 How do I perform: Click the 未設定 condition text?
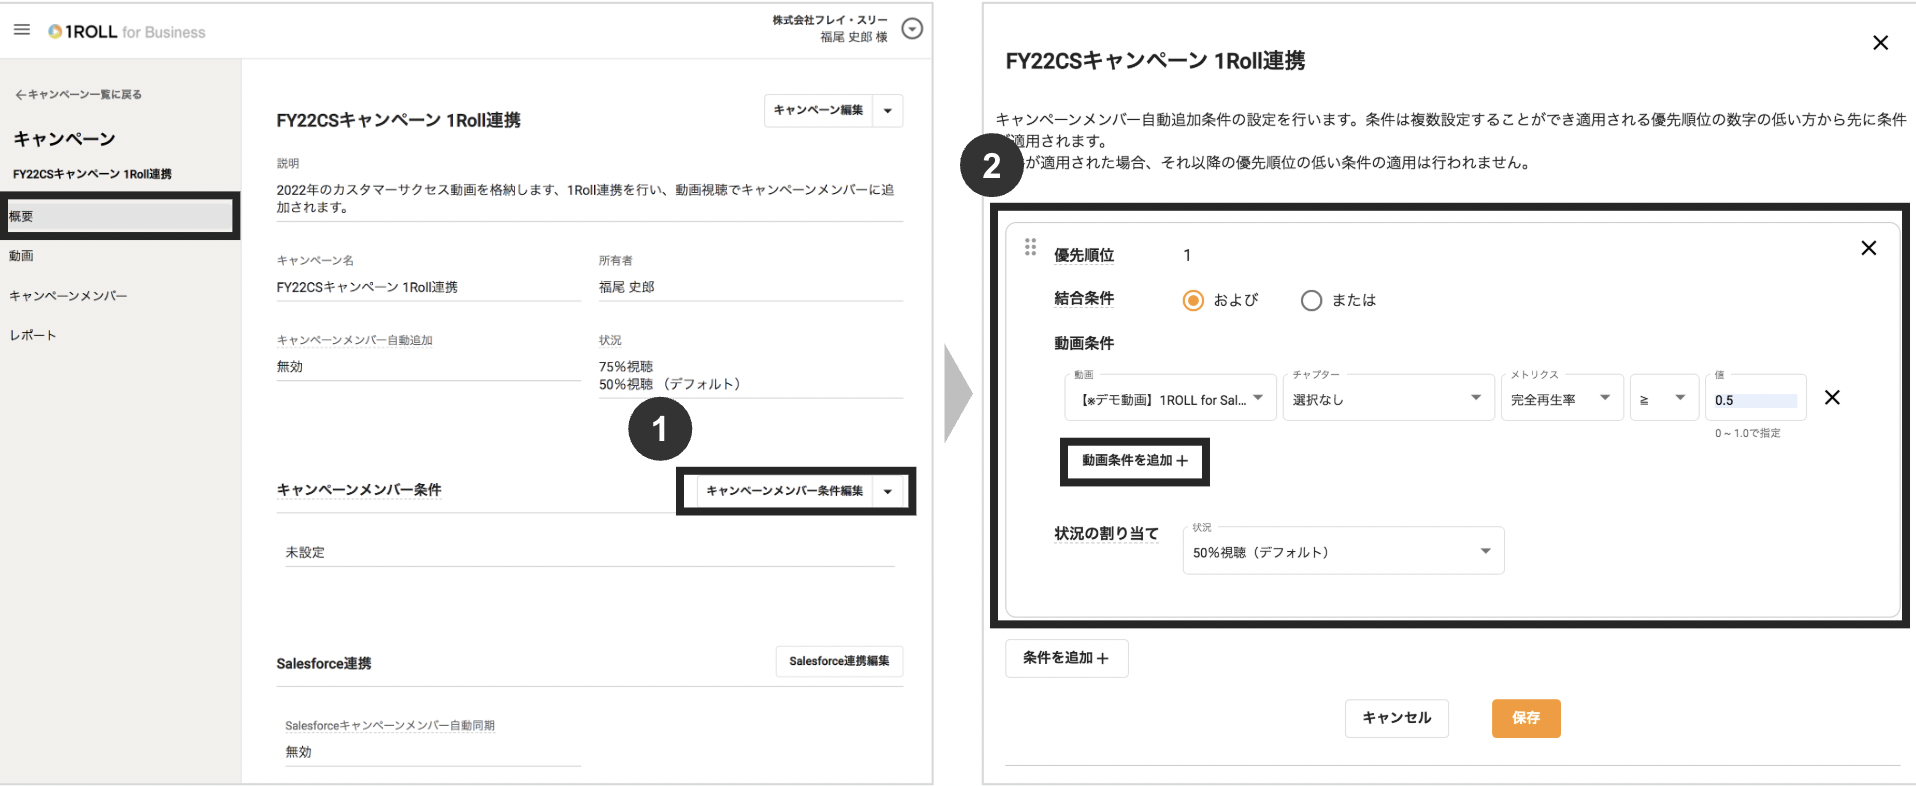pyautogui.click(x=305, y=552)
